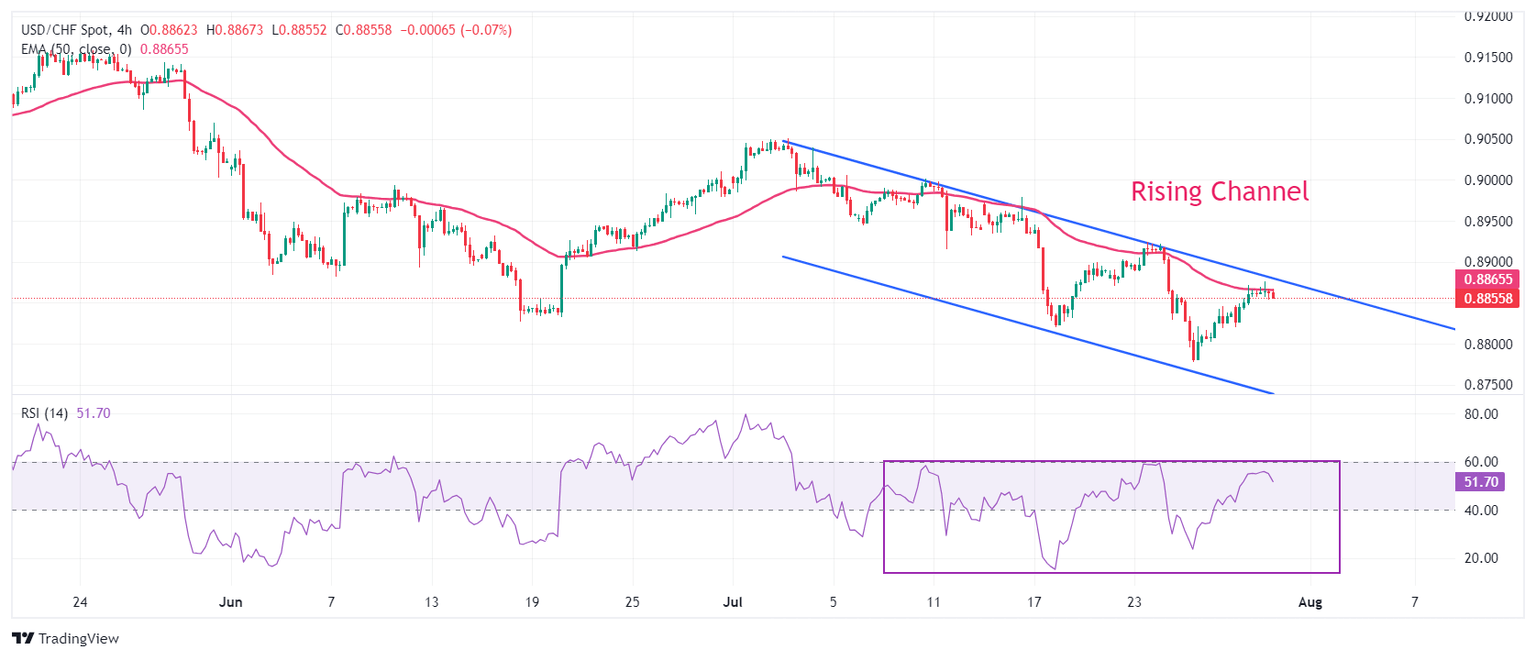The height and width of the screenshot is (658, 1536).
Task: Click the 0.92000 level on price axis
Action: [x=1487, y=16]
